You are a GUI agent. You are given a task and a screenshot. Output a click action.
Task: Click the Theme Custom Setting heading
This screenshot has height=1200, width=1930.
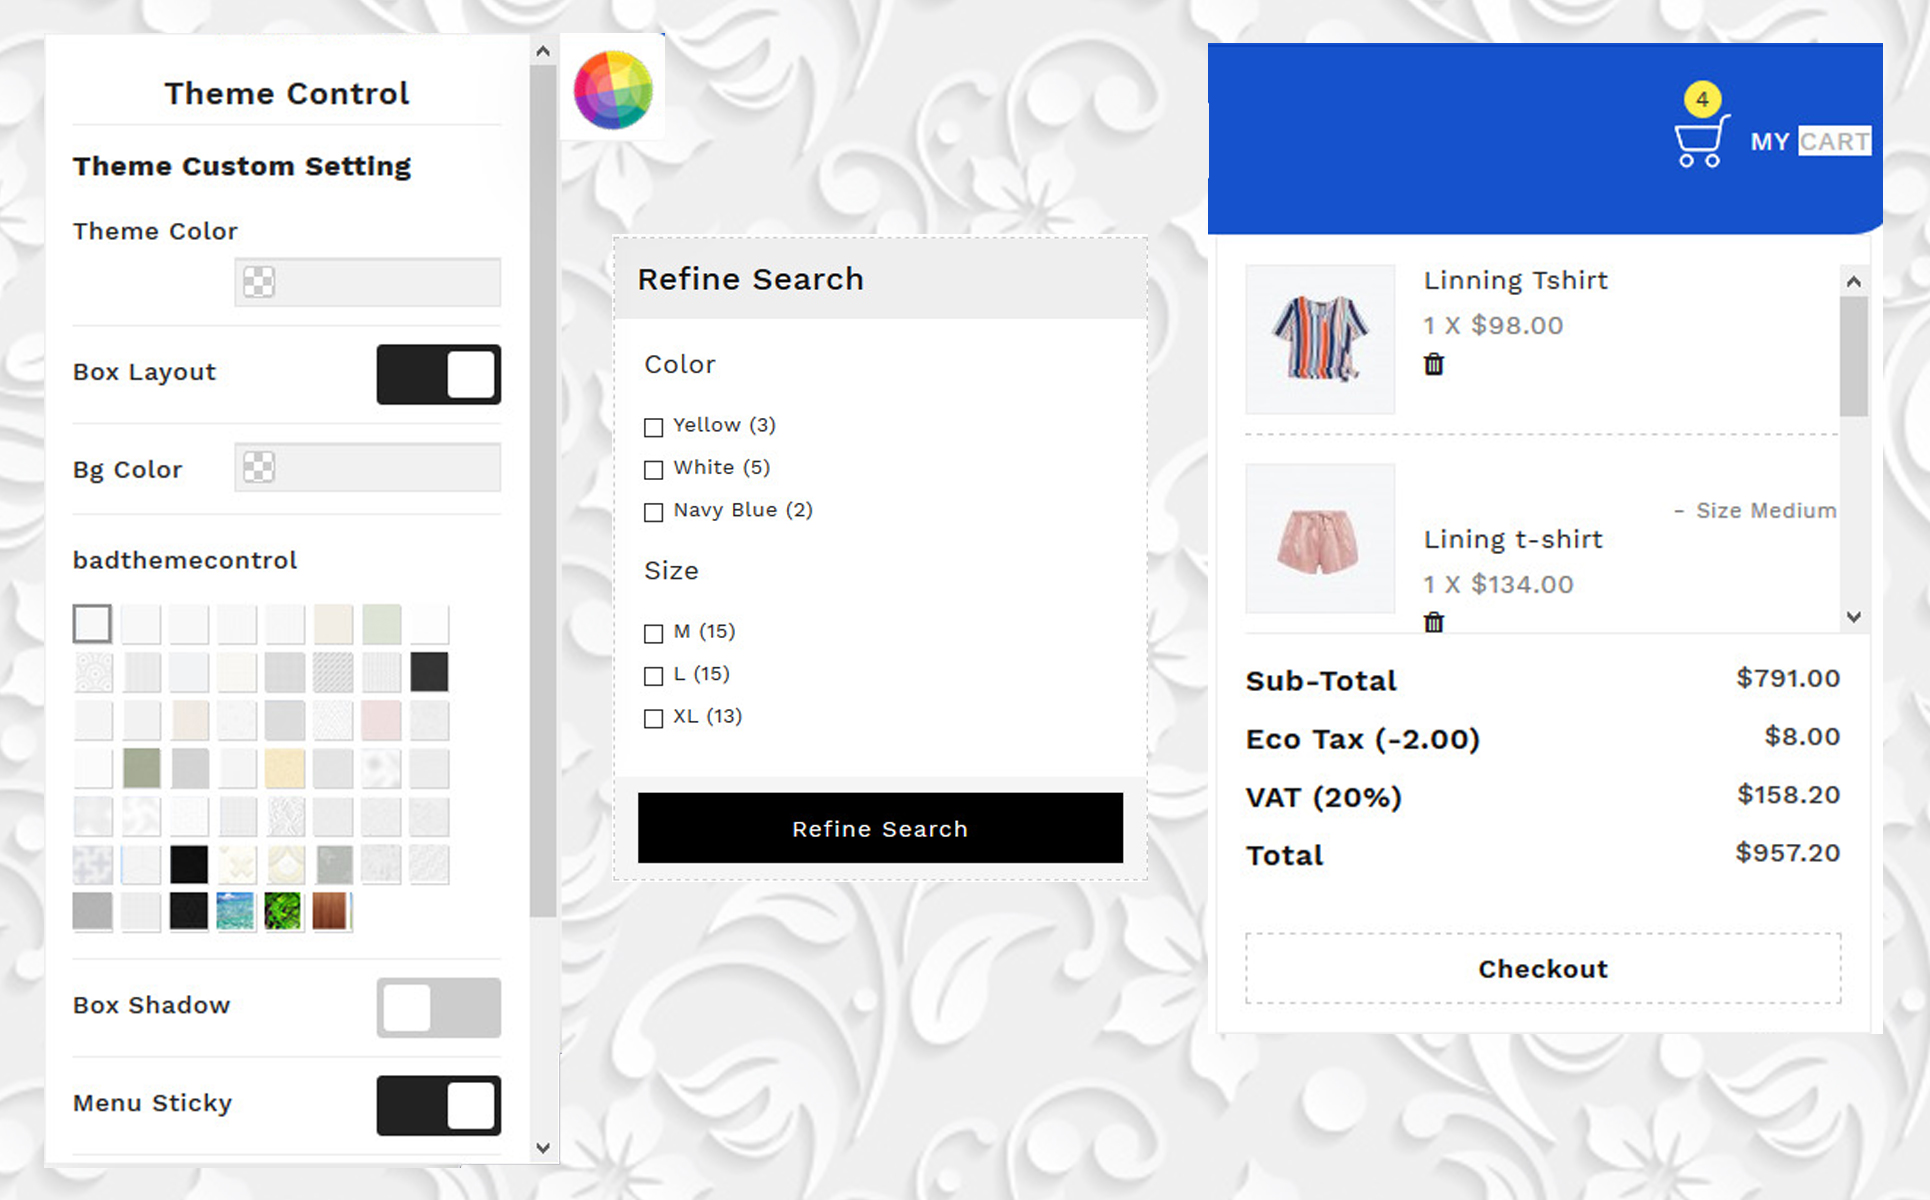click(x=242, y=166)
